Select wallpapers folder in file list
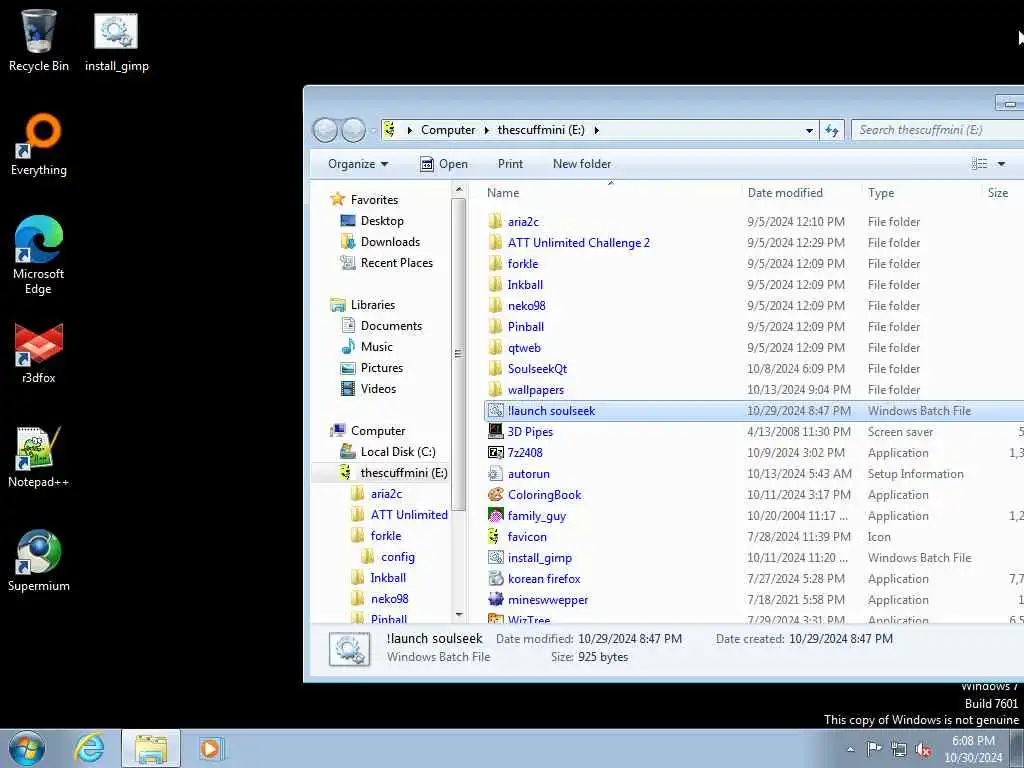The width and height of the screenshot is (1024, 768). click(536, 390)
